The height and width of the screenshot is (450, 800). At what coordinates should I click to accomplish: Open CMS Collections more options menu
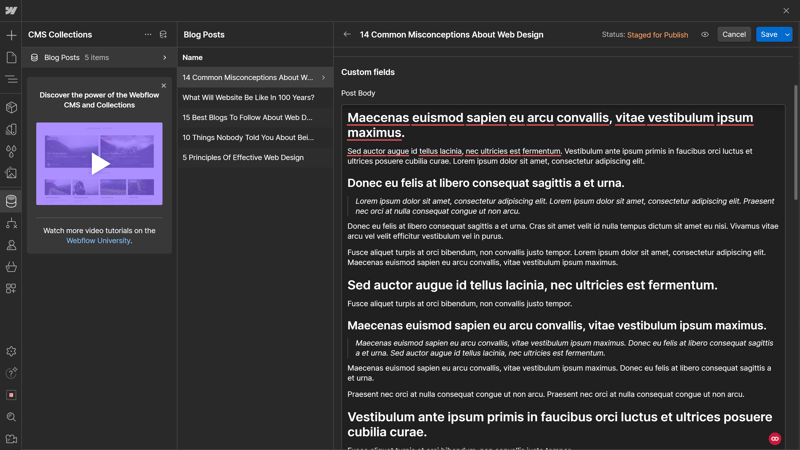click(148, 35)
